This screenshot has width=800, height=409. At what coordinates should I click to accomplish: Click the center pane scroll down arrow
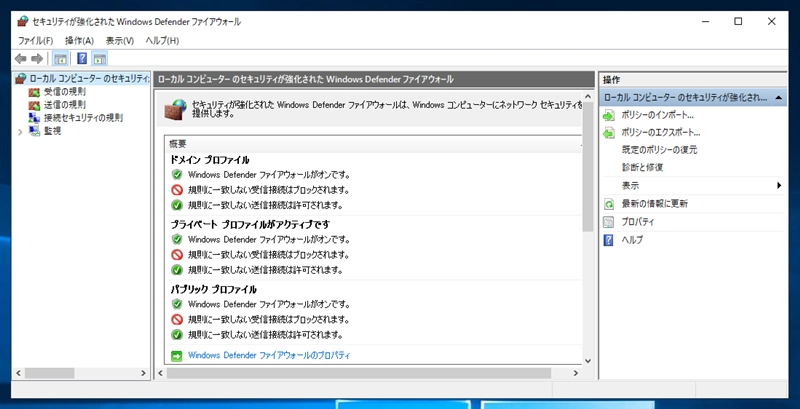tap(587, 361)
